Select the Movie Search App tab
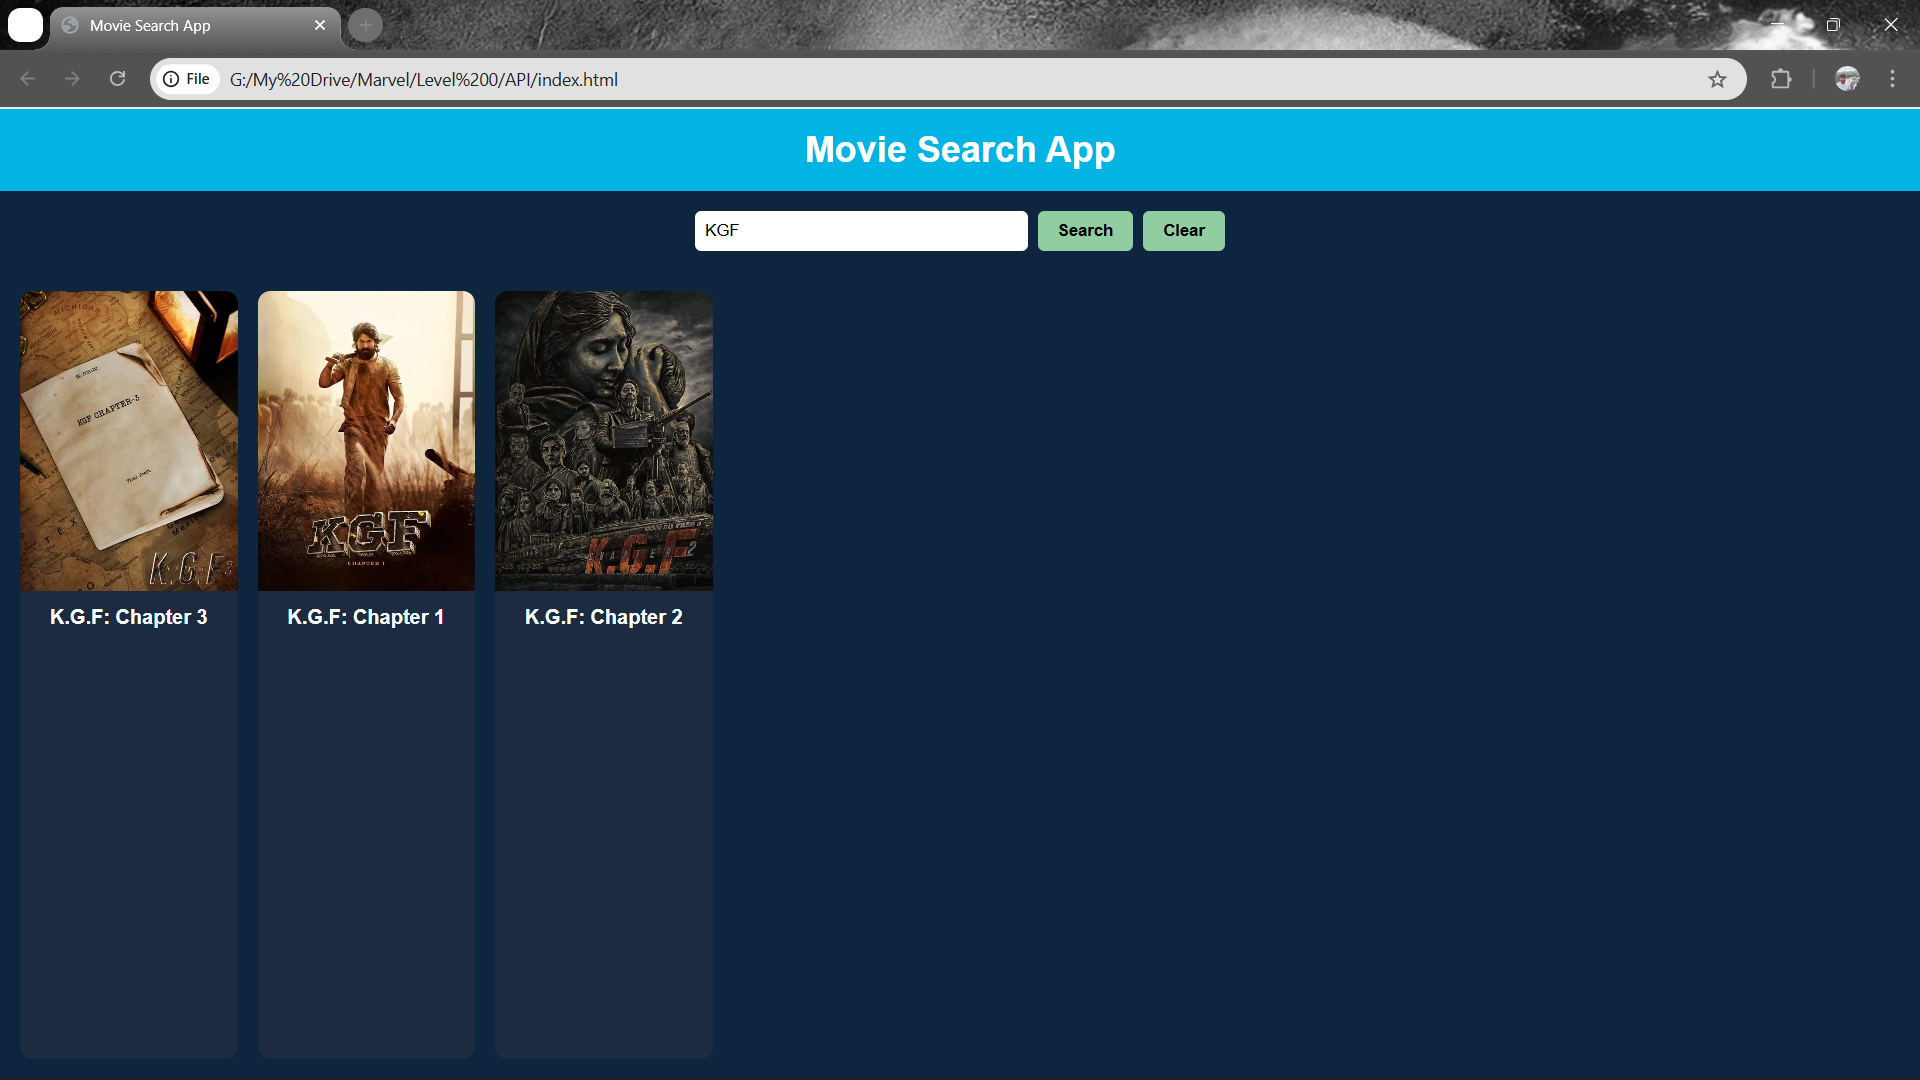The image size is (1920, 1080). (180, 25)
